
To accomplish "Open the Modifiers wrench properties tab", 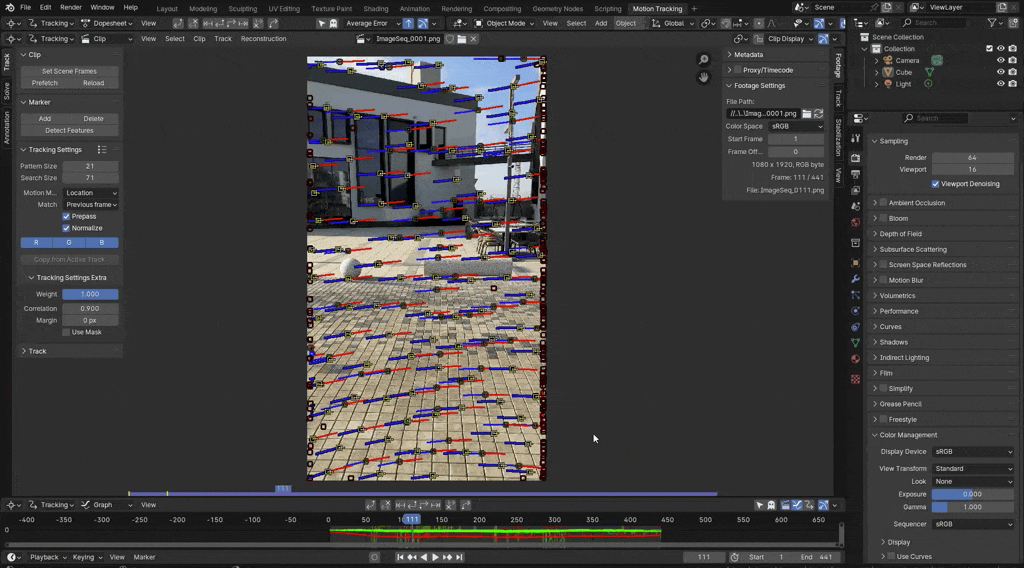I will (855, 278).
